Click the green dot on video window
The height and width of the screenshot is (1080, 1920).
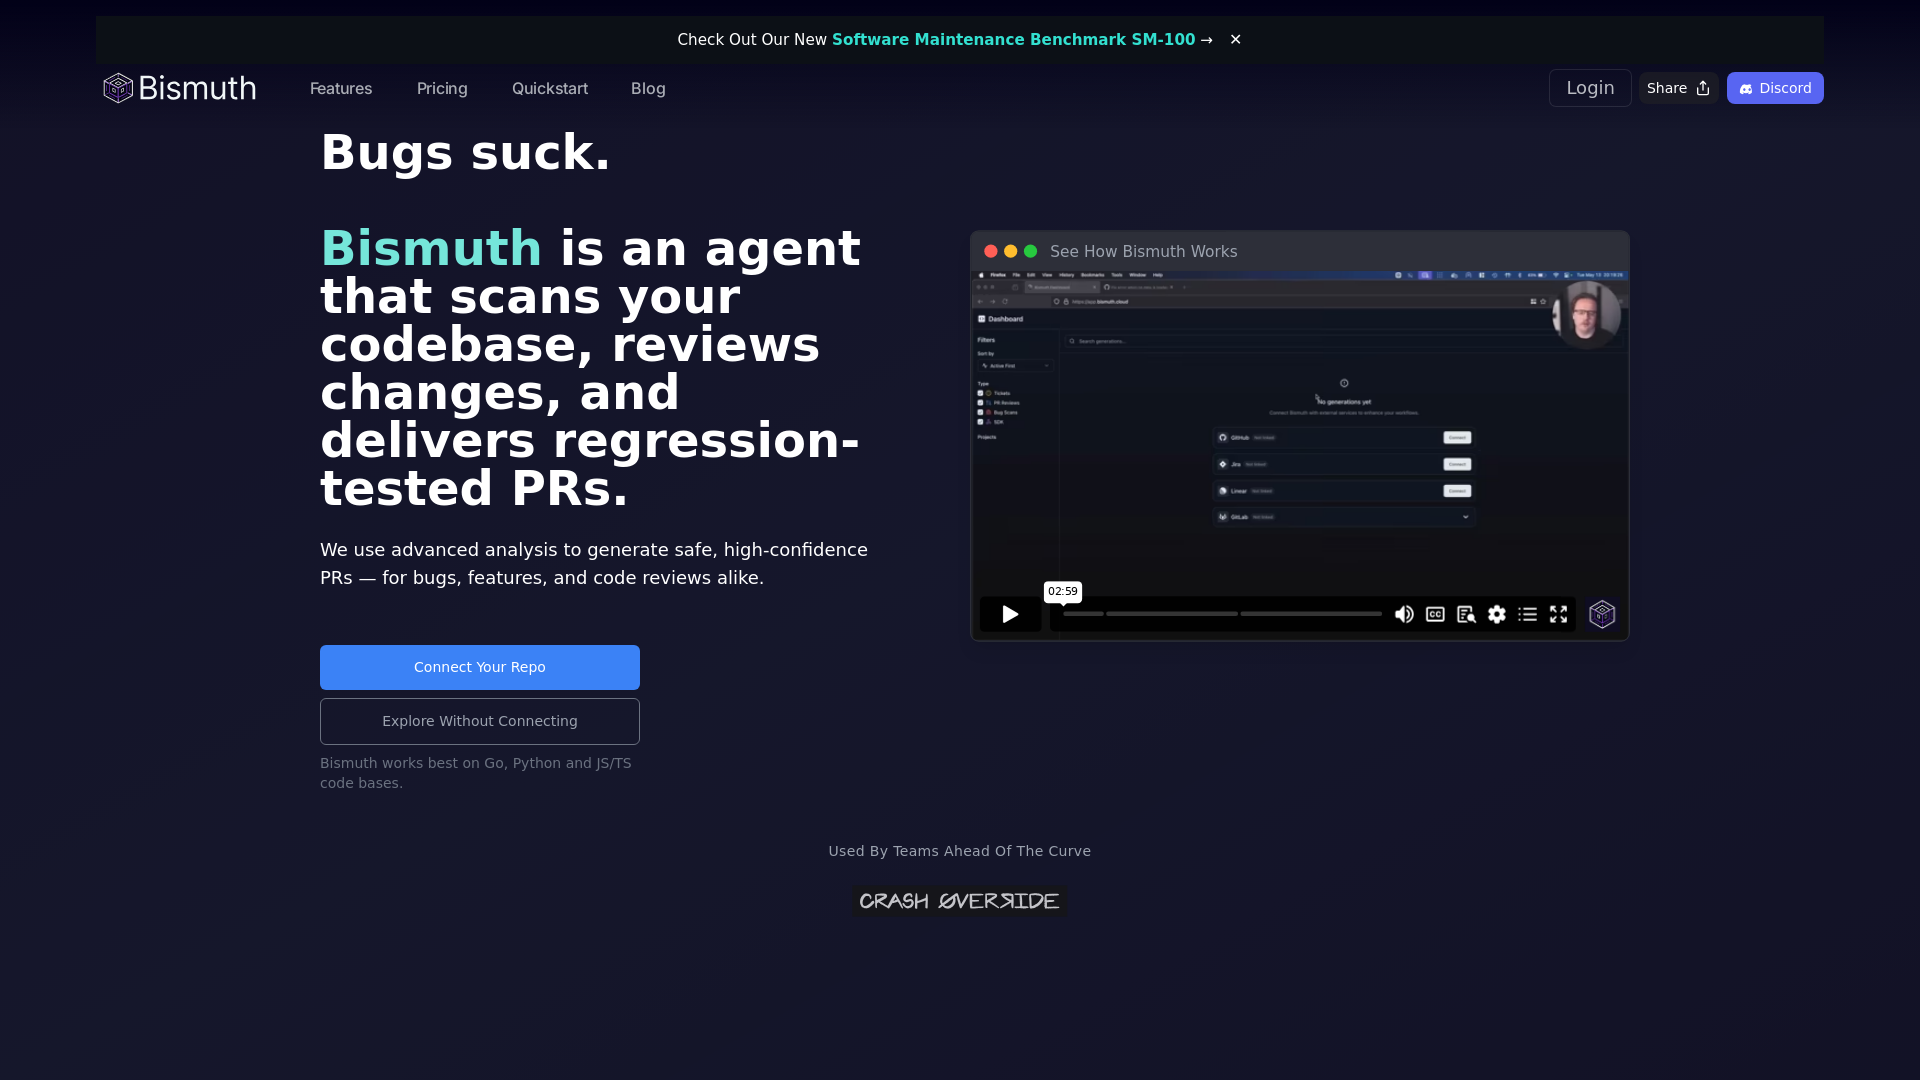tap(1031, 252)
